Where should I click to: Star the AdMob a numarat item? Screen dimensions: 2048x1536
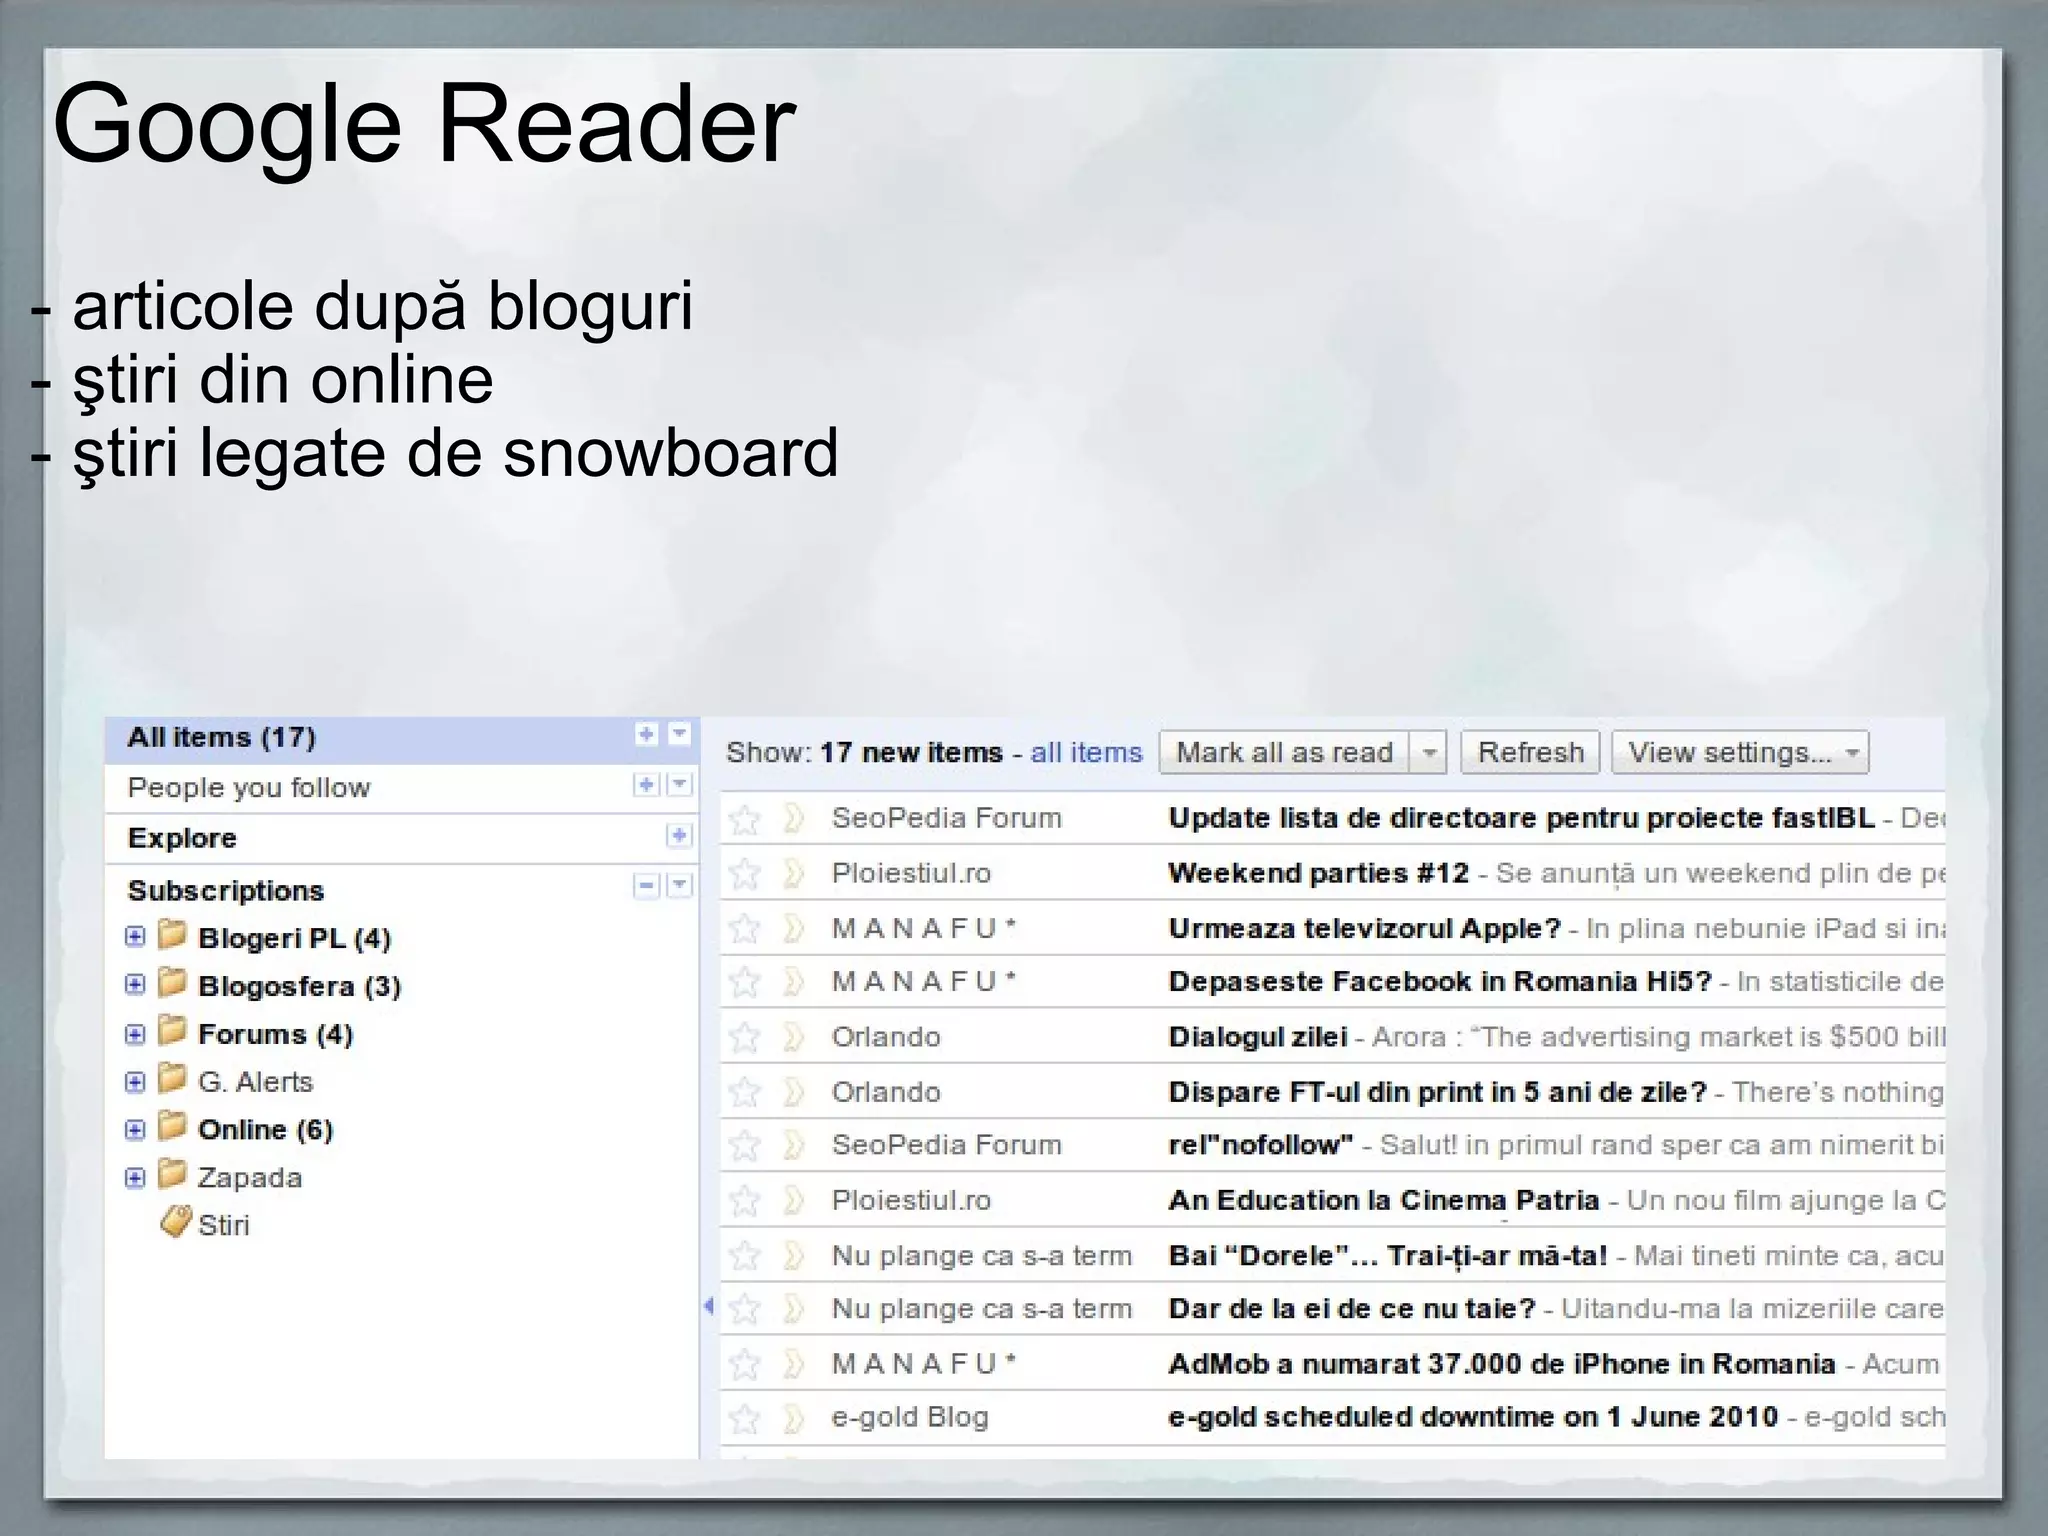click(x=744, y=1364)
